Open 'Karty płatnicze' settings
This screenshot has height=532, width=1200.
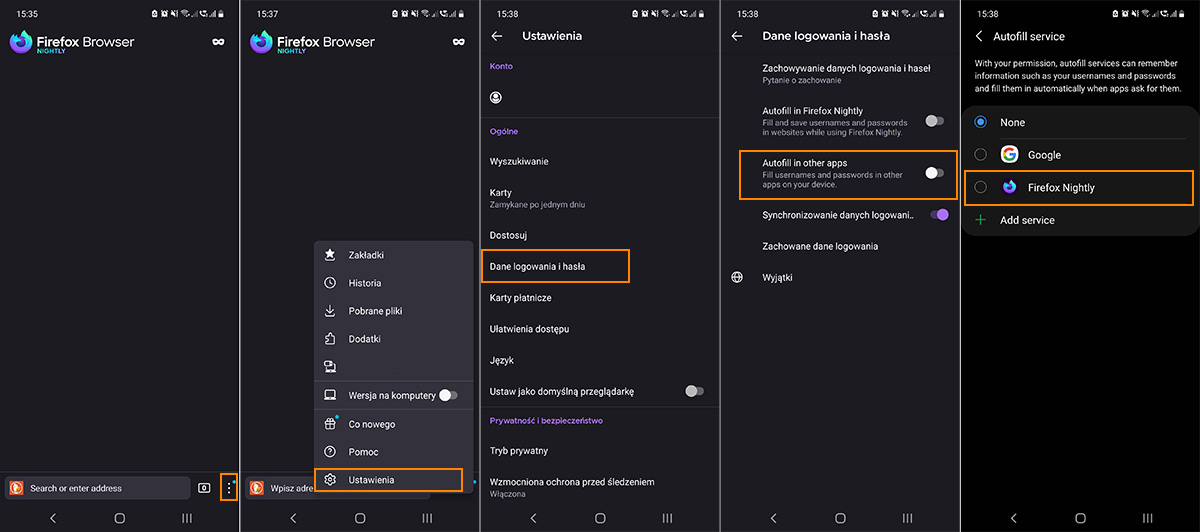point(600,298)
